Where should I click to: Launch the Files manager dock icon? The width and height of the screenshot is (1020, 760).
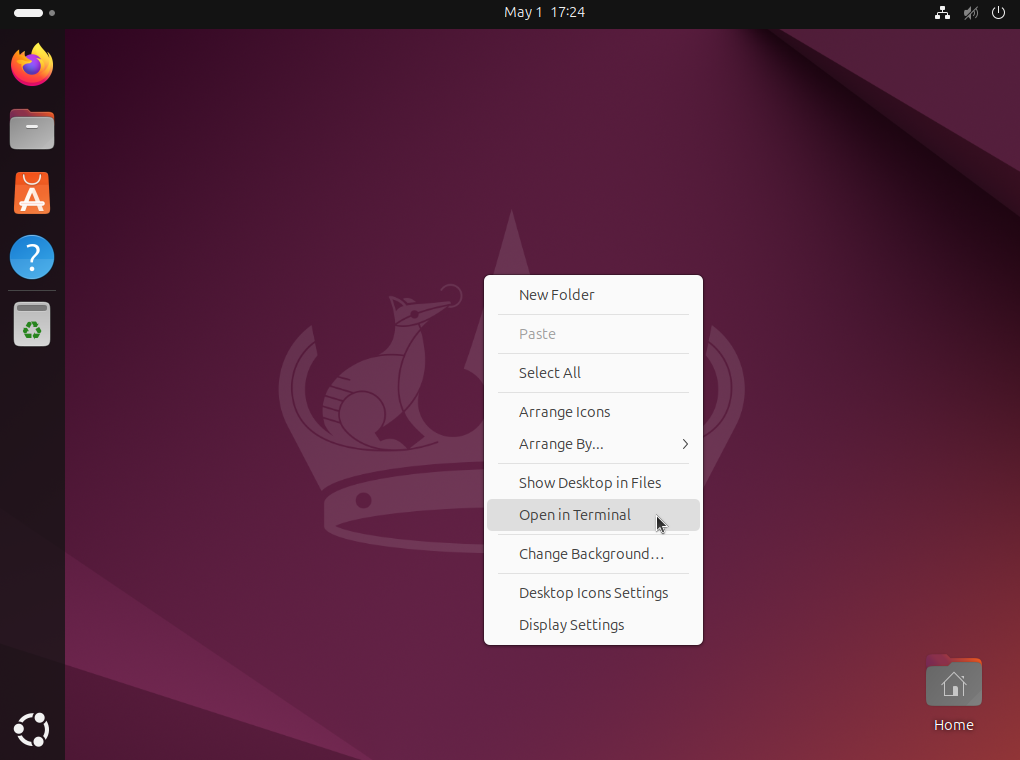point(32,129)
